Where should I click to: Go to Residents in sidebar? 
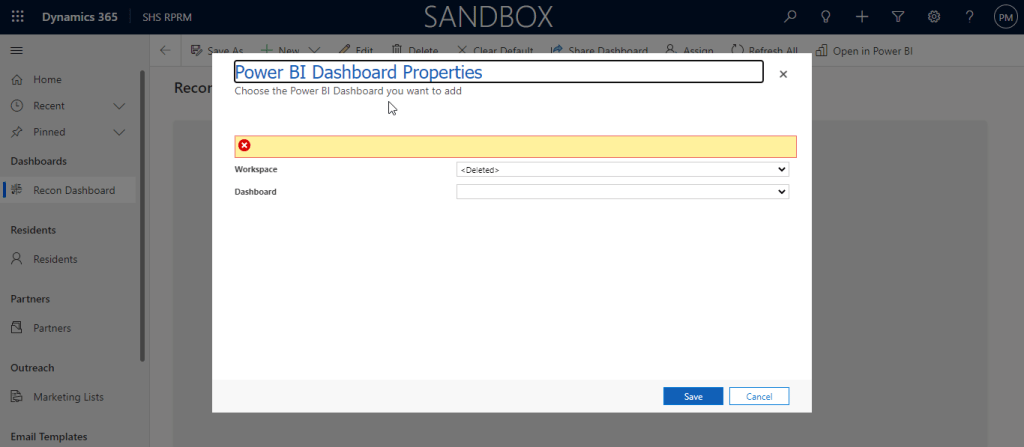[x=55, y=259]
